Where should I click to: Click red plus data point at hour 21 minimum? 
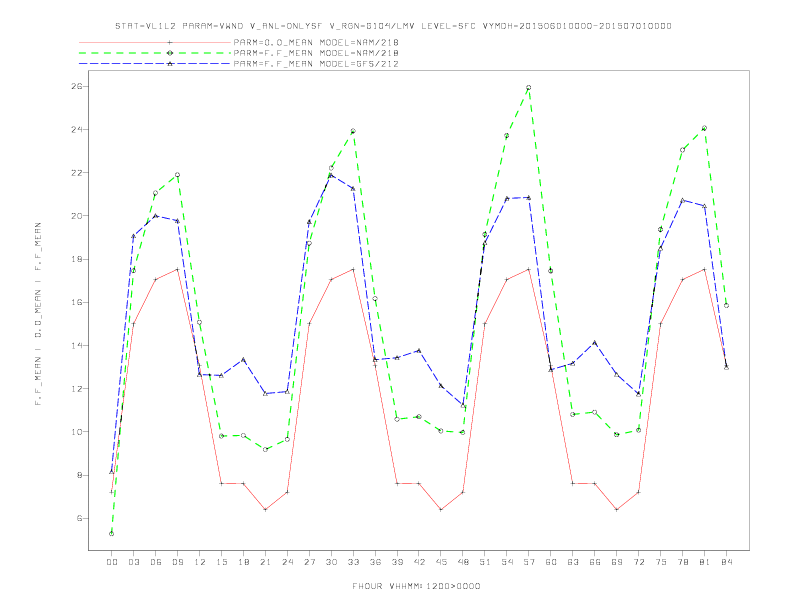(265, 509)
